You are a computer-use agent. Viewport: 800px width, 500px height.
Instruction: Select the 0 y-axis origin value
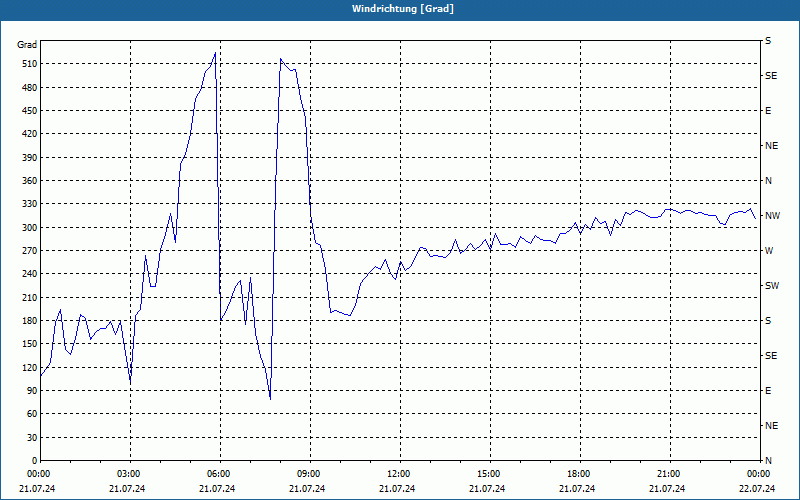[35, 460]
